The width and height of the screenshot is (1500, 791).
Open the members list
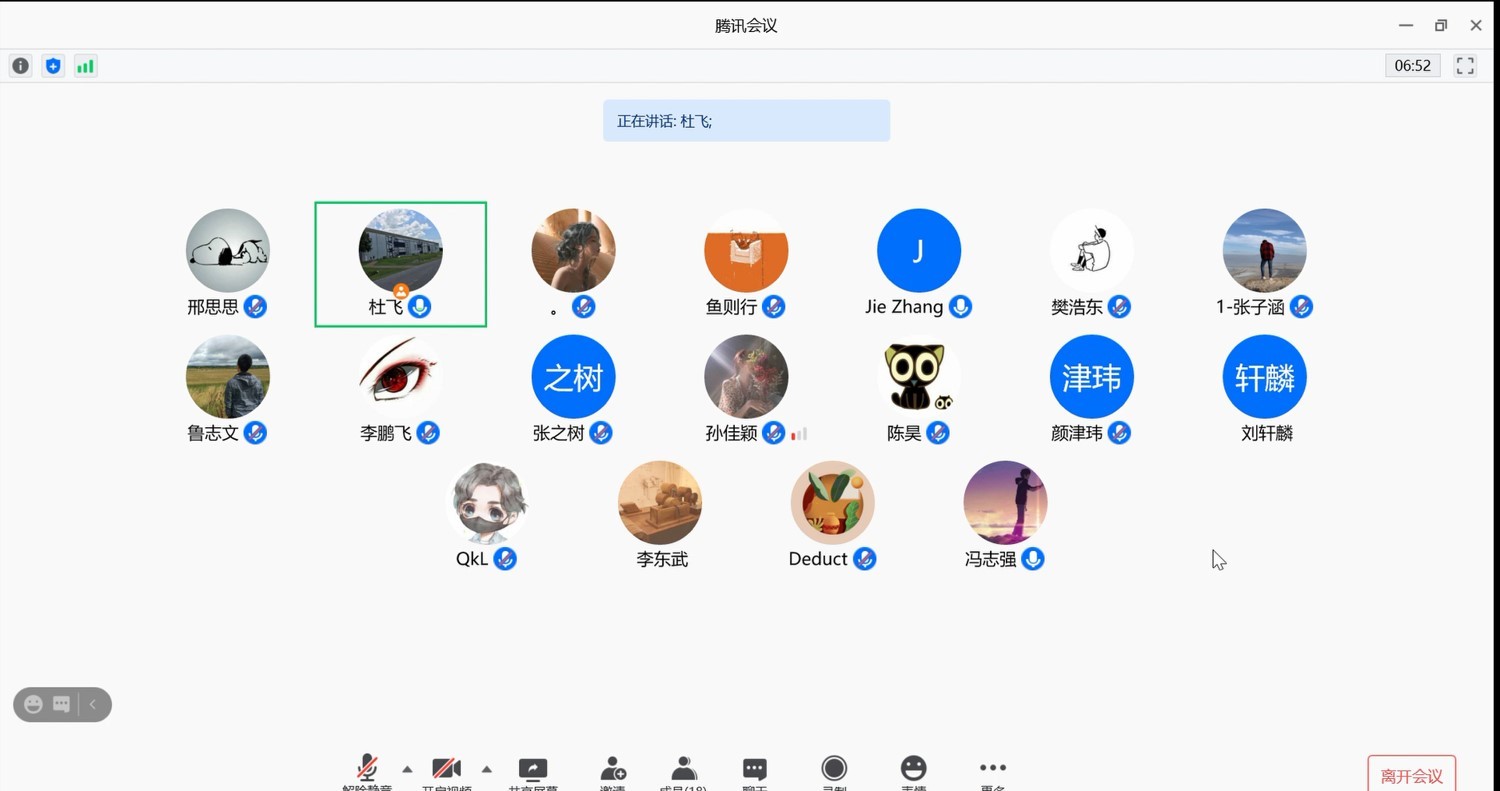(x=684, y=771)
